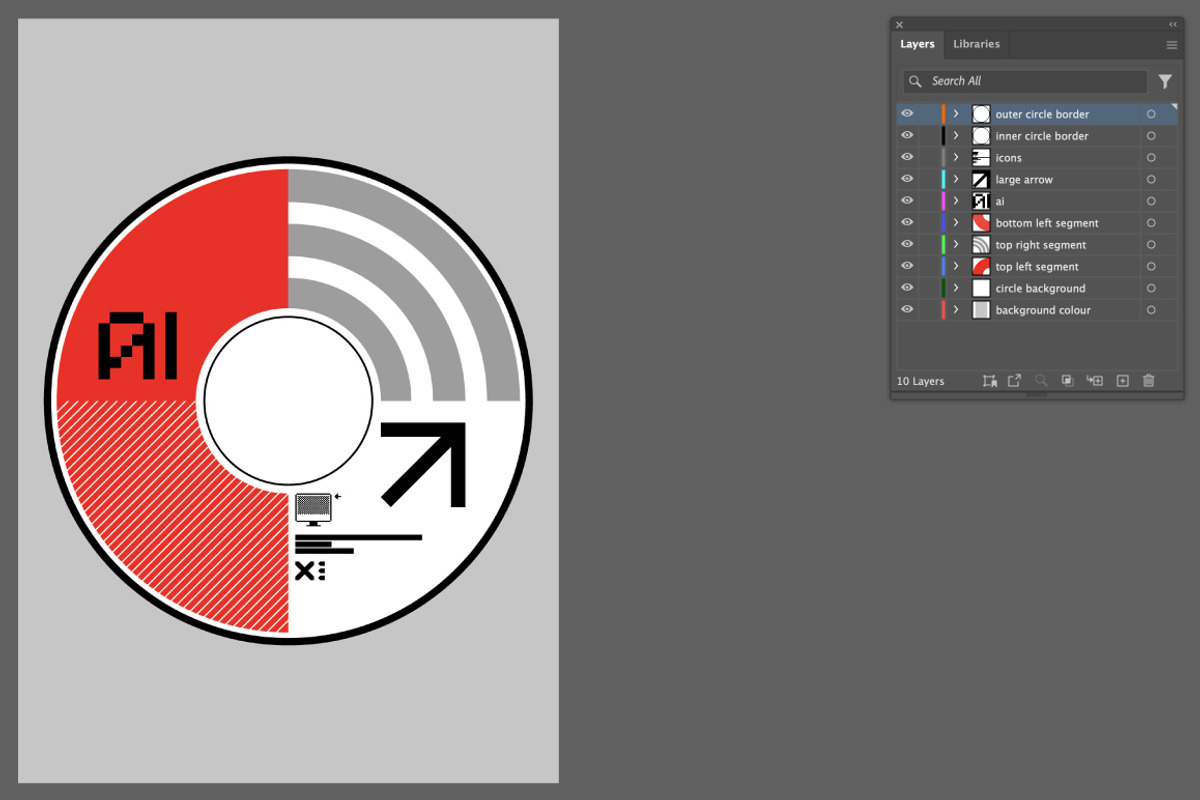Toggle eye for top right segment layer

pyautogui.click(x=907, y=245)
